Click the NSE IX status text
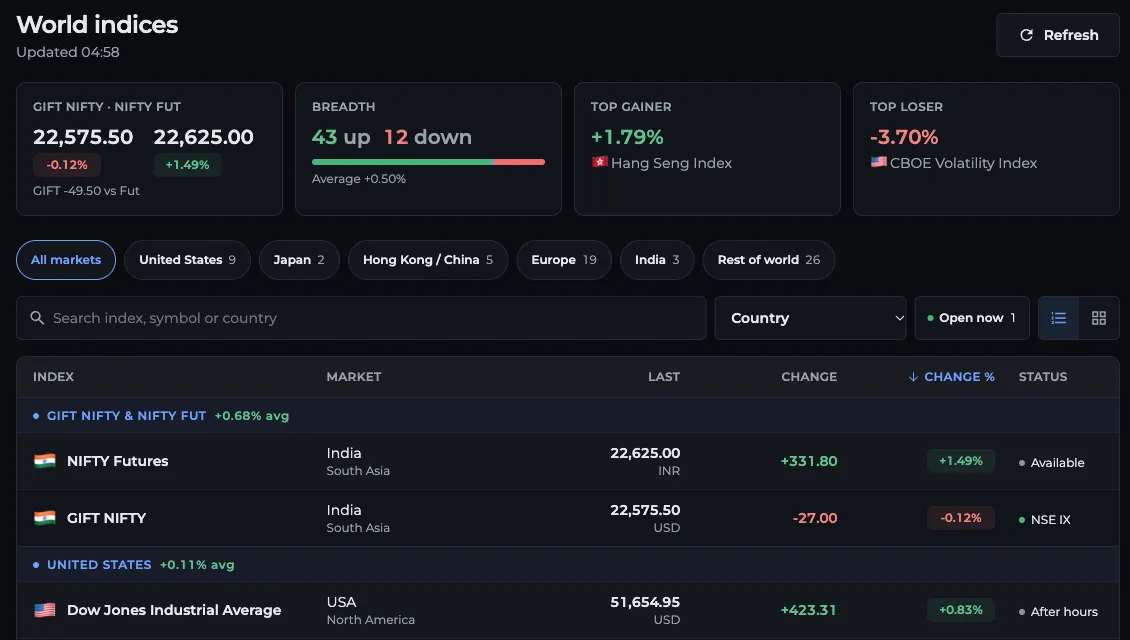 tap(1050, 520)
